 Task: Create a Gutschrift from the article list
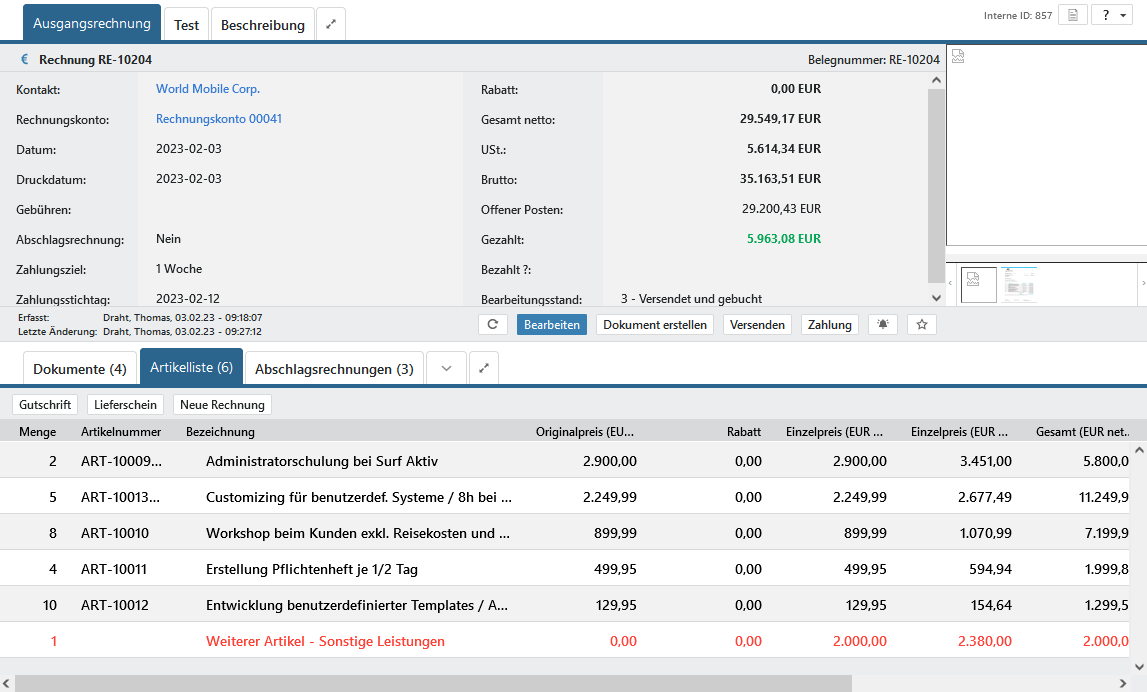coord(45,405)
